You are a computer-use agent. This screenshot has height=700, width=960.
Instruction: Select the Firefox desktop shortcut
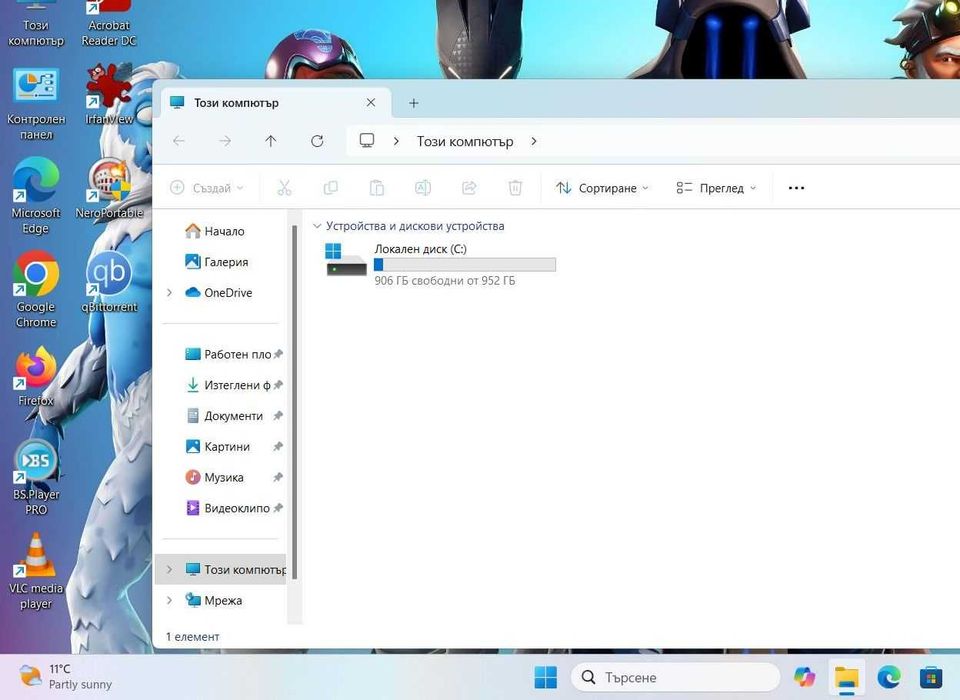click(36, 375)
